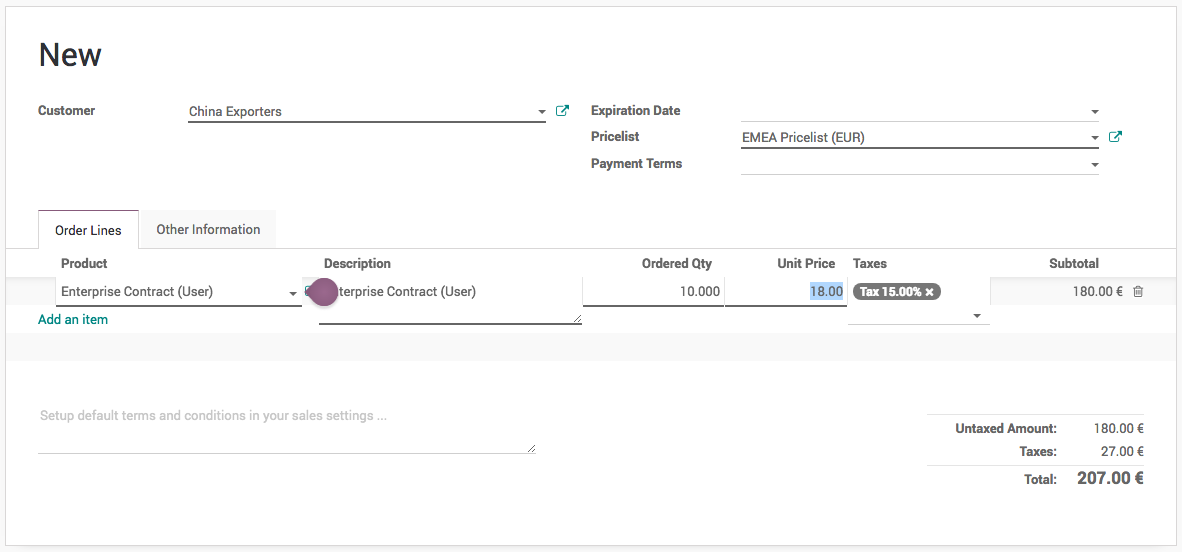
Task: Select the Order Lines tab
Action: [88, 230]
